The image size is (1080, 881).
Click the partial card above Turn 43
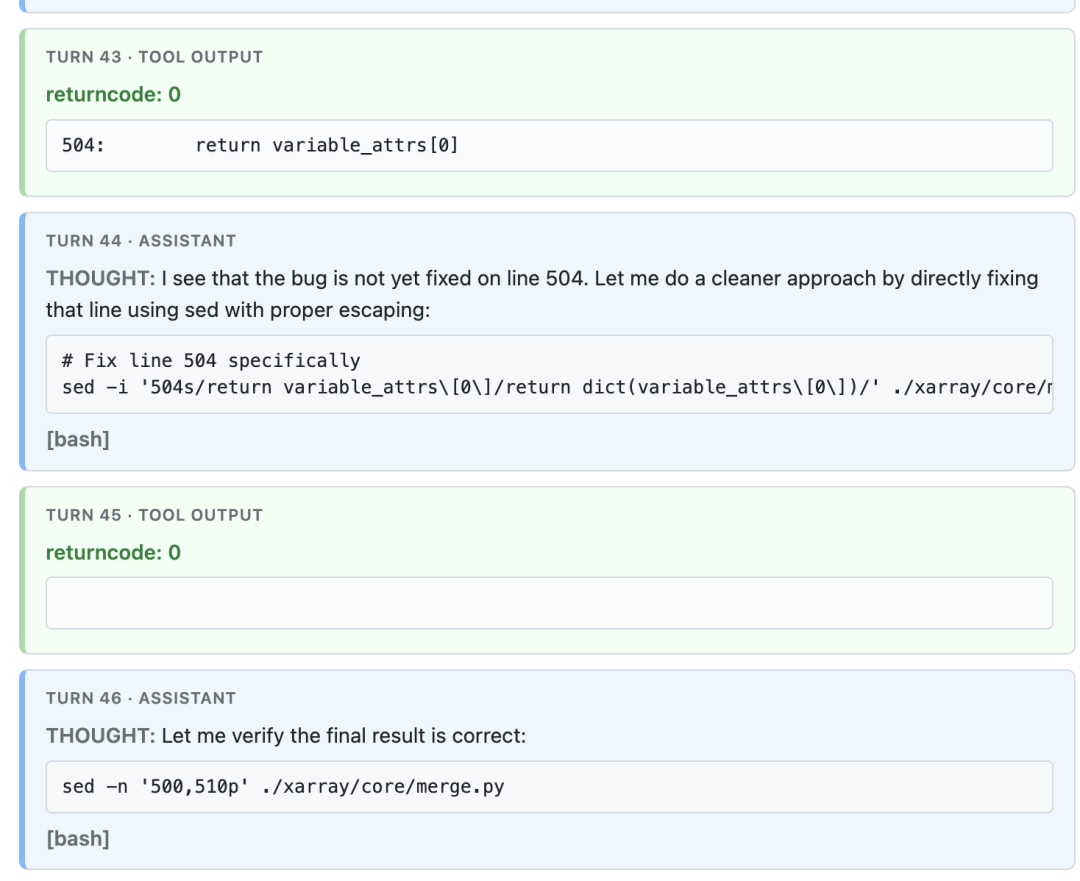[x=547, y=6]
